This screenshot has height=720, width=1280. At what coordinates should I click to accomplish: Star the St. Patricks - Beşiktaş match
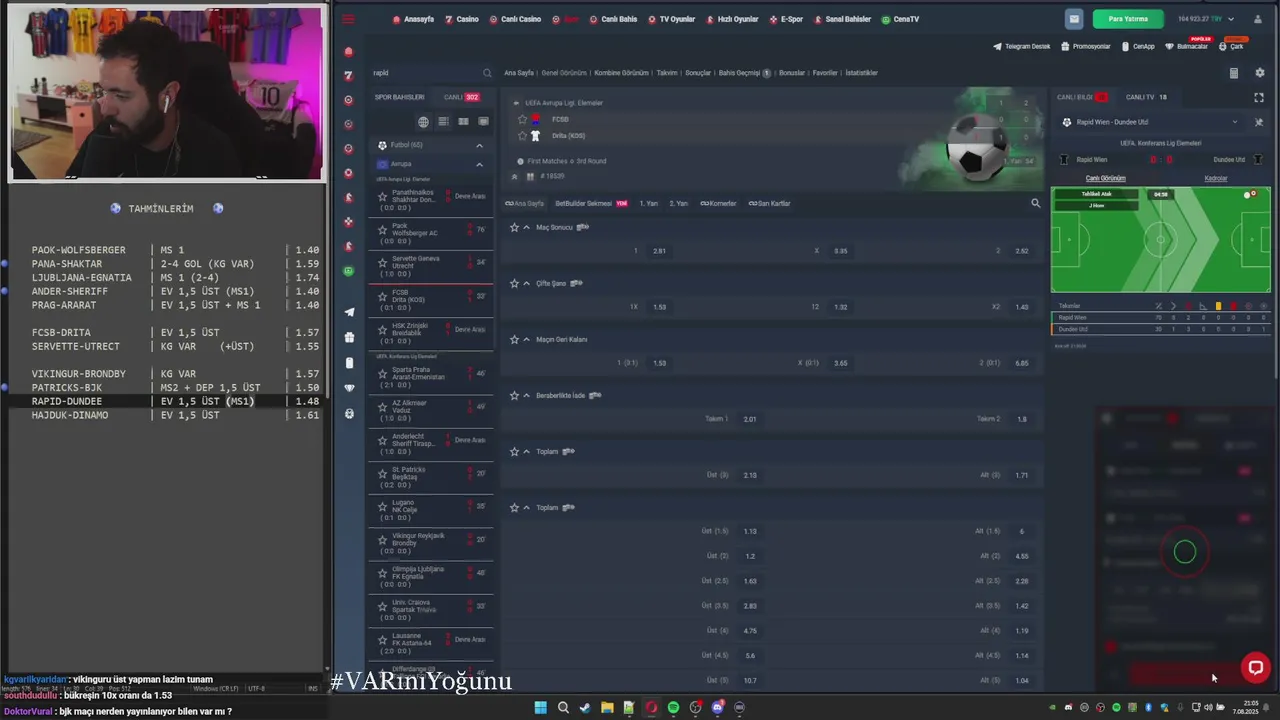382,473
